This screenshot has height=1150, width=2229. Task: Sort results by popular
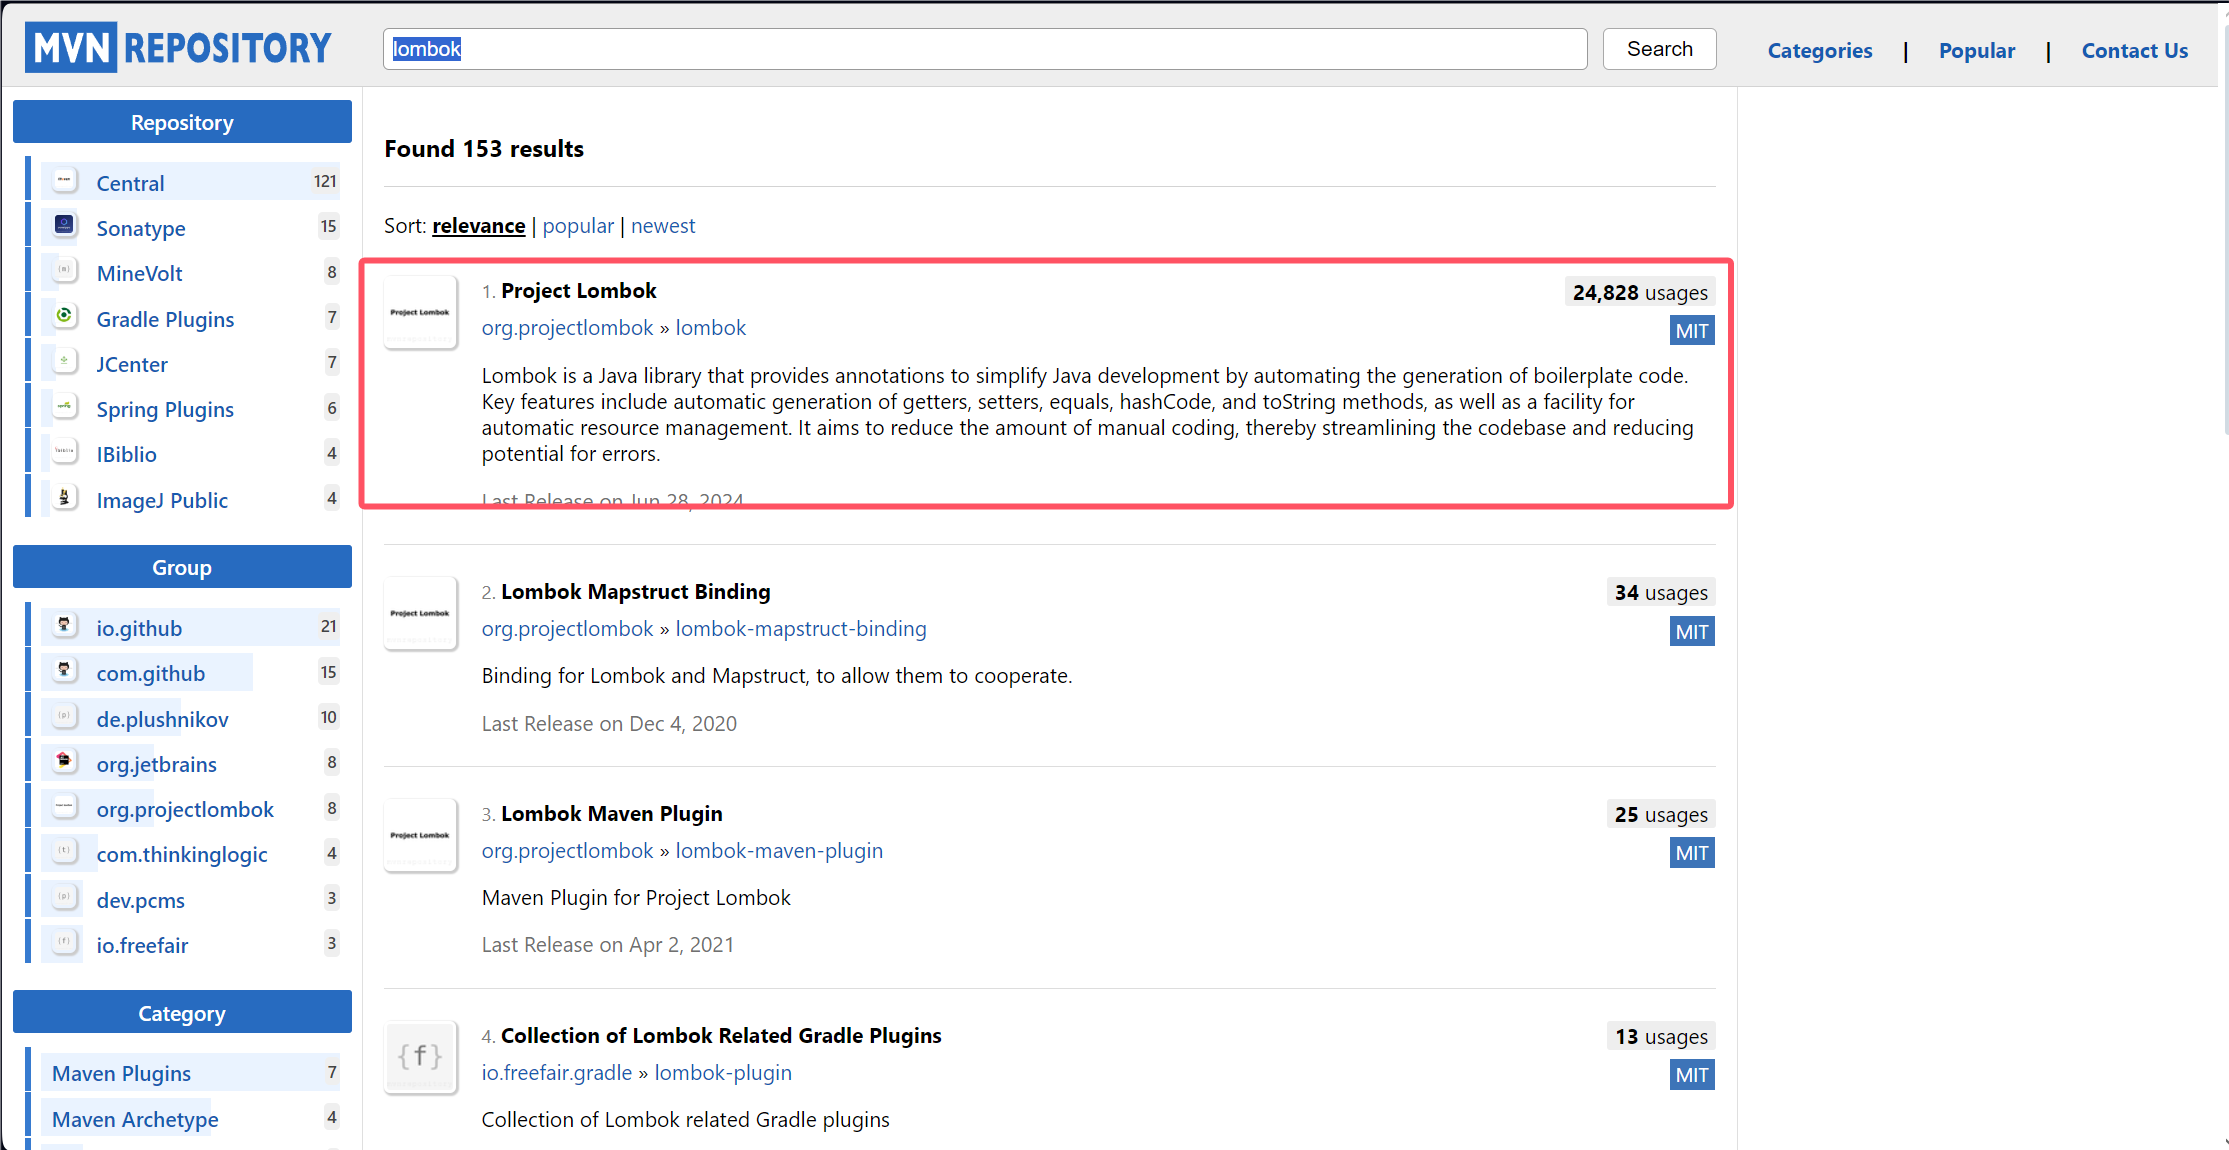[578, 226]
